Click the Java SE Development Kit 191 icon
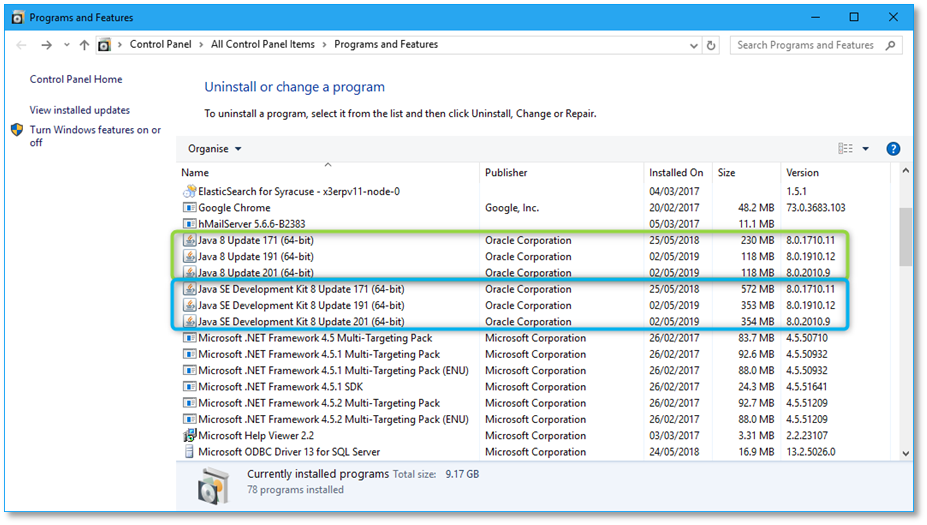Viewport: 927px width, 525px height. click(x=189, y=305)
